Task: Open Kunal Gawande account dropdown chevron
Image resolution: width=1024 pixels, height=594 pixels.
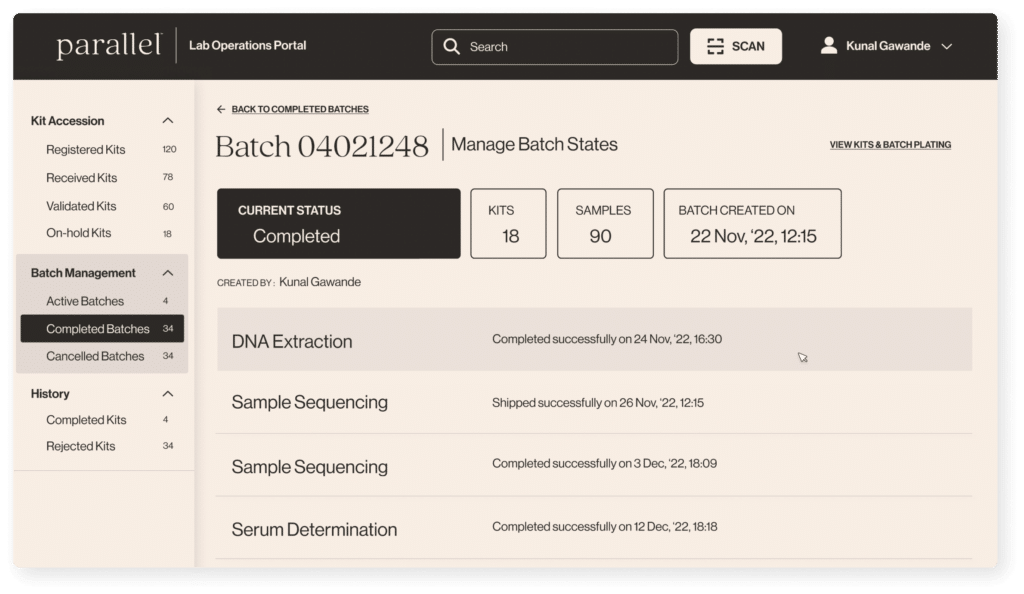Action: pos(947,47)
